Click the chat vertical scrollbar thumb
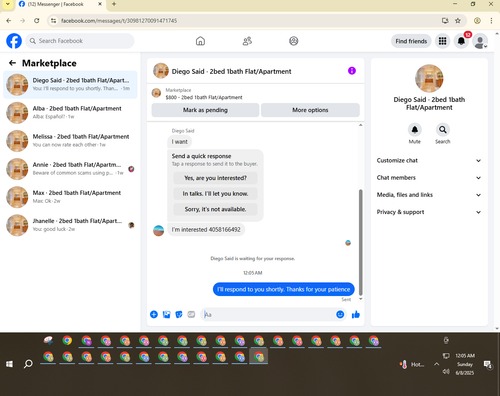Image resolution: width=500 pixels, height=396 pixels. [x=360, y=242]
